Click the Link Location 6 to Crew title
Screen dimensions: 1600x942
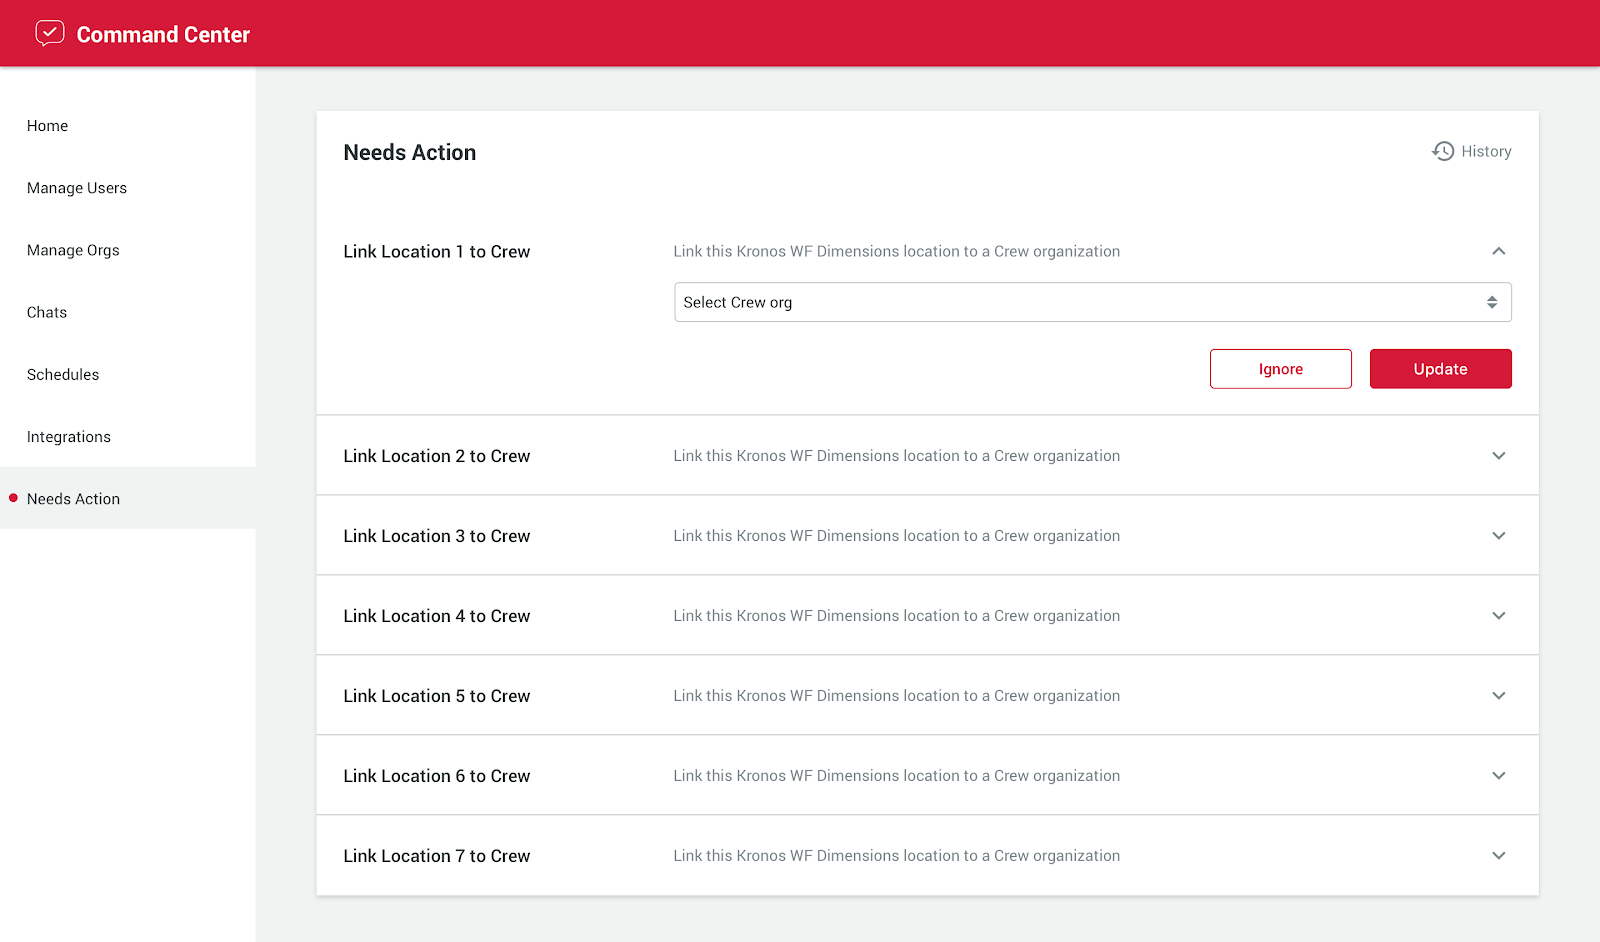click(437, 776)
